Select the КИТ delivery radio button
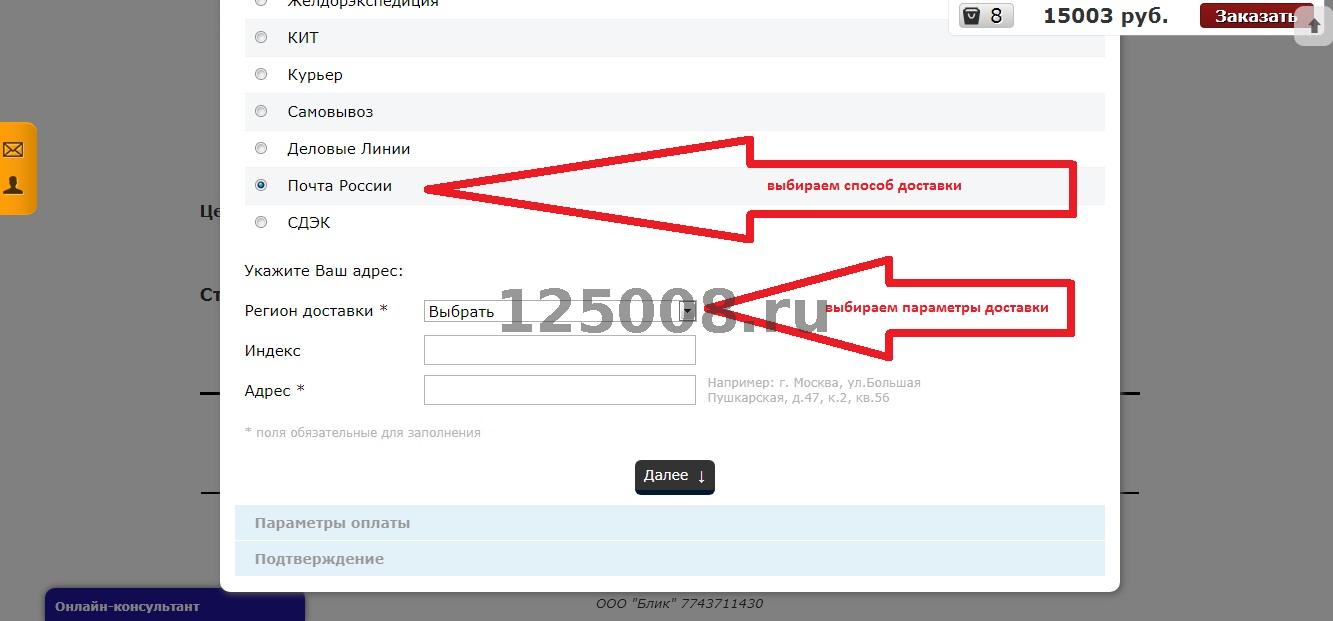Screen dimensions: 1333x621 tap(261, 38)
